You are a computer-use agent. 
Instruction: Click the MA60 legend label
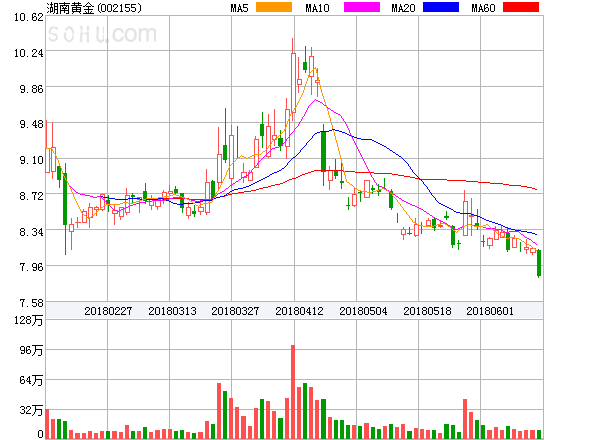tap(483, 8)
